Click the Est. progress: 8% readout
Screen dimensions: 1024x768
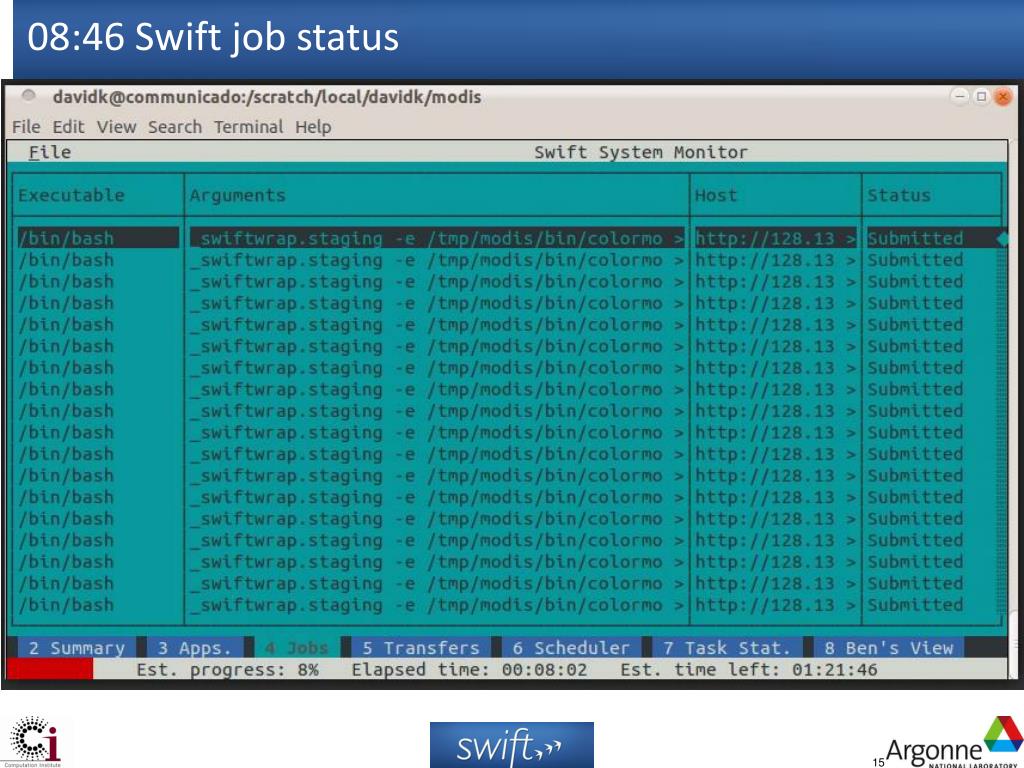pos(227,669)
